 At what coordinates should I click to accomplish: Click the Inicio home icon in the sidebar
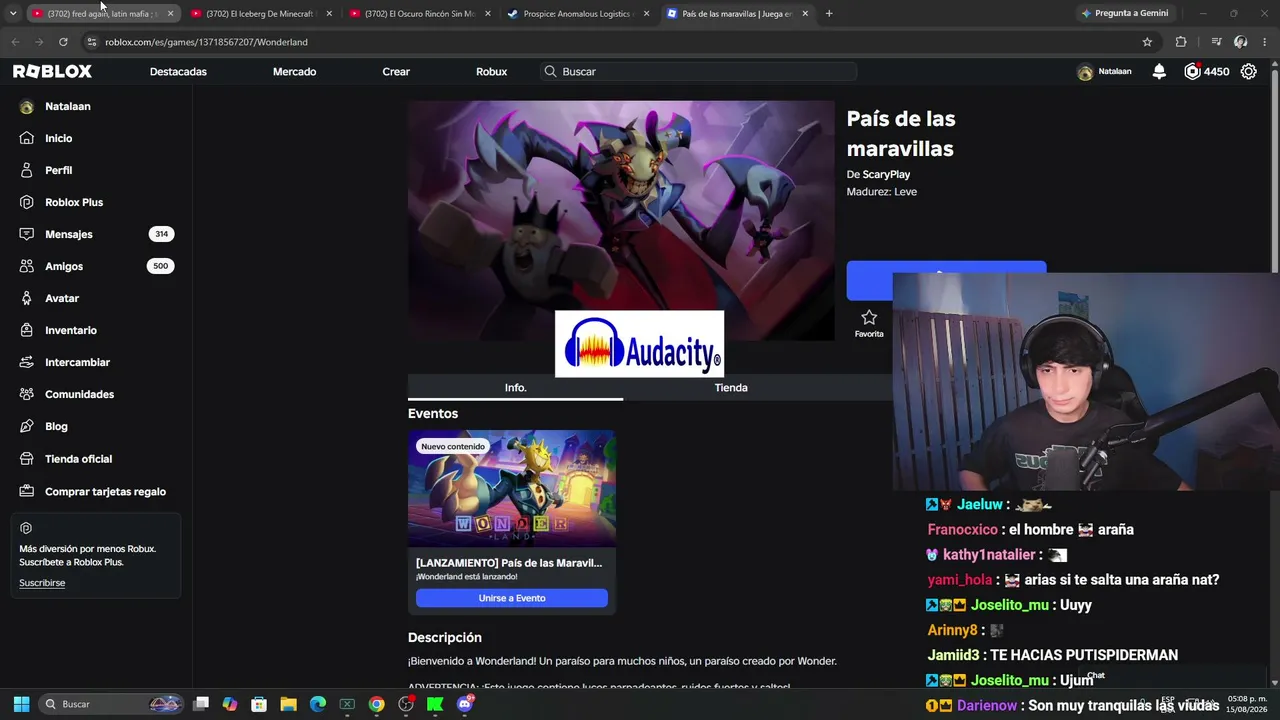[27, 138]
